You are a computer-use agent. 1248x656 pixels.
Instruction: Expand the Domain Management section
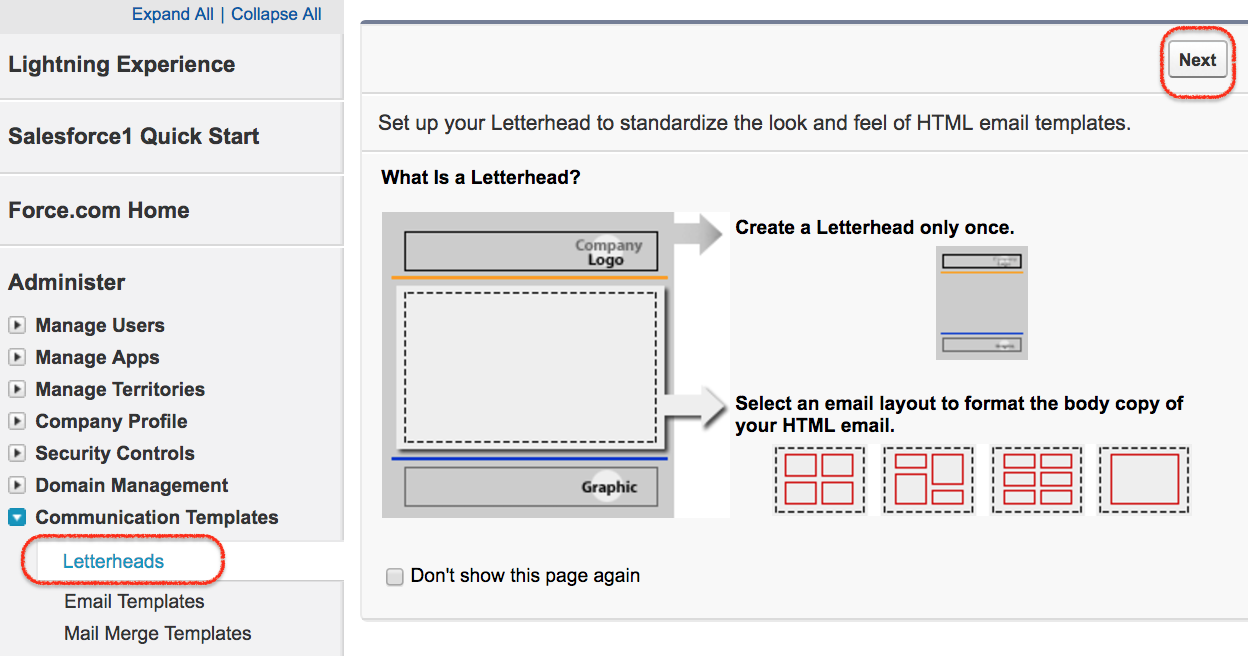(x=17, y=485)
